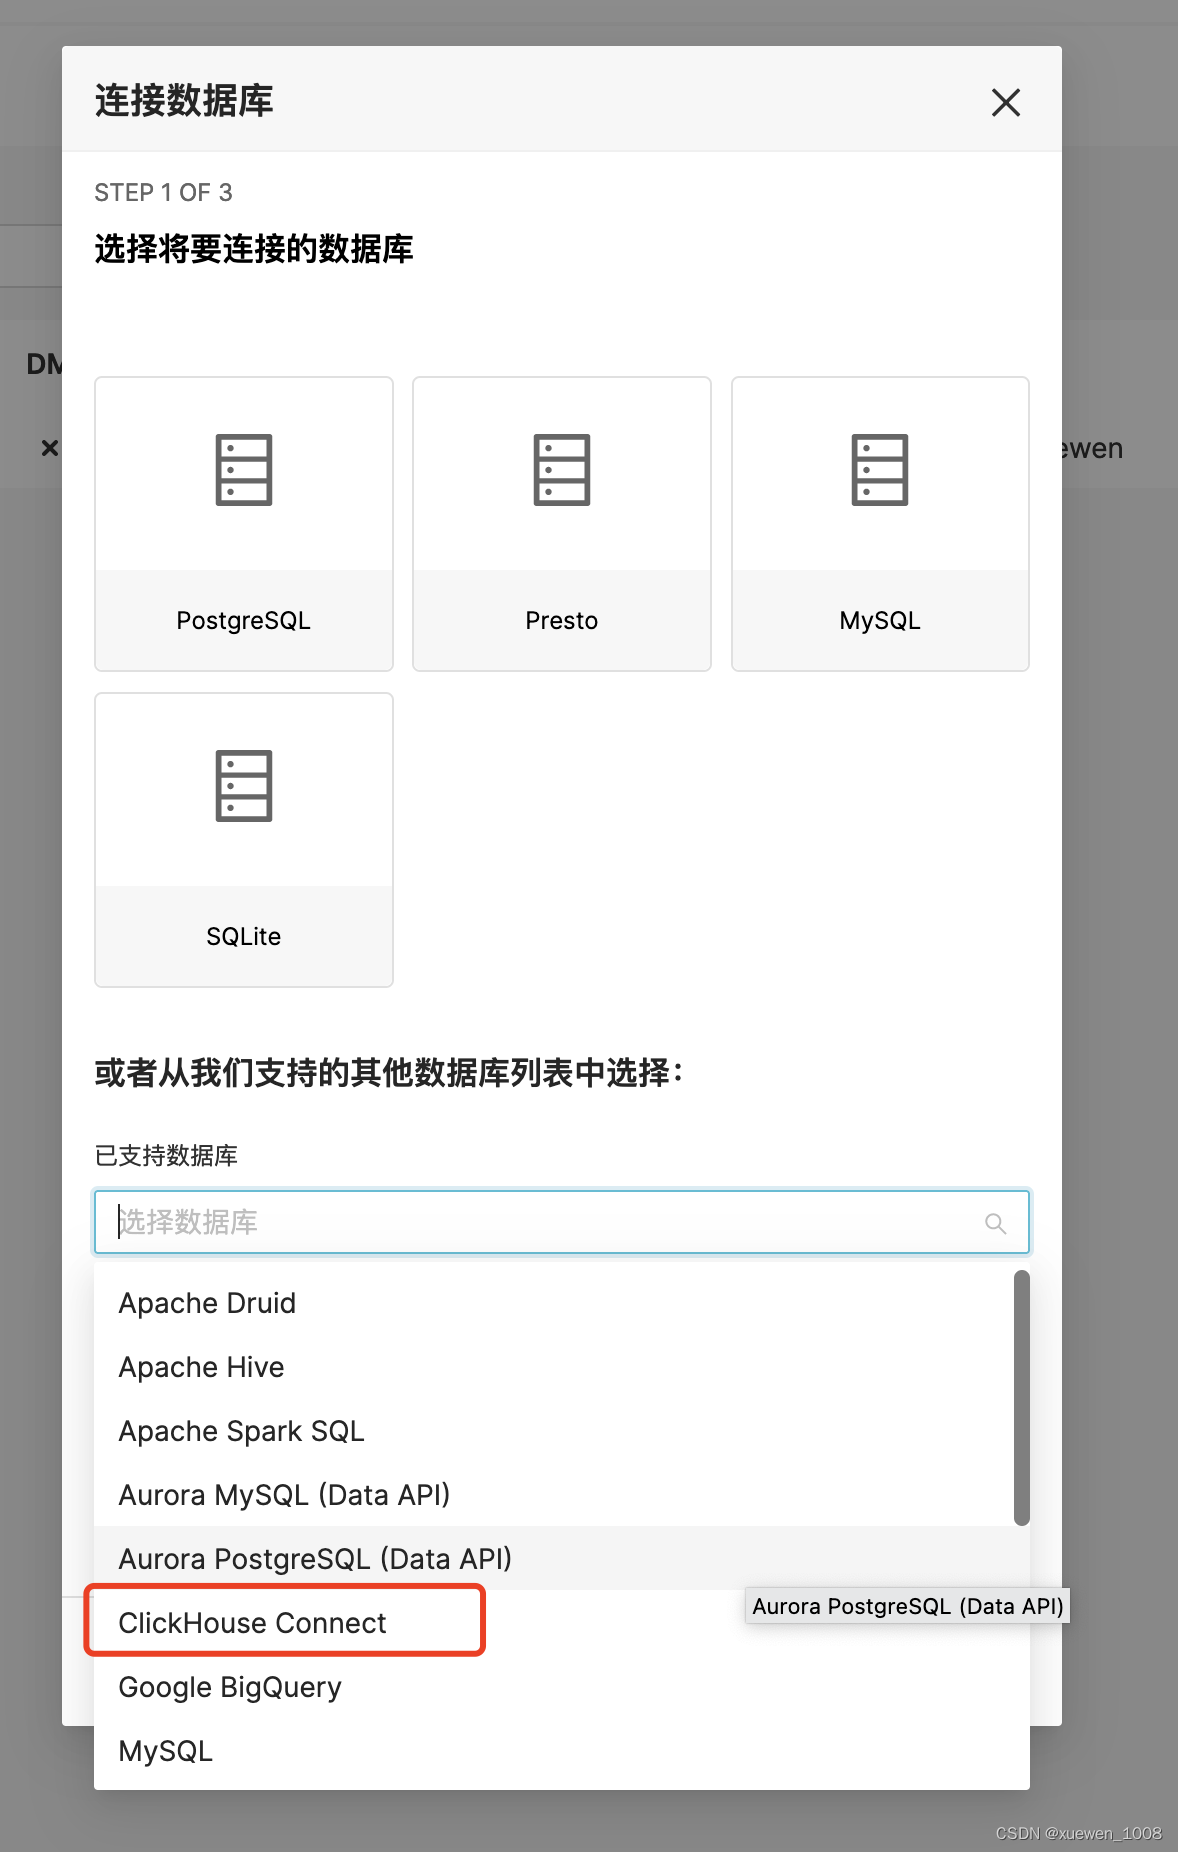Choose the MySQL database card
The image size is (1178, 1852).
pos(880,524)
